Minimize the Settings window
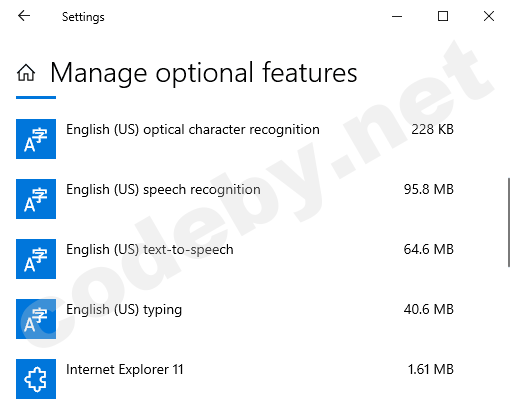The image size is (510, 407). click(x=397, y=16)
